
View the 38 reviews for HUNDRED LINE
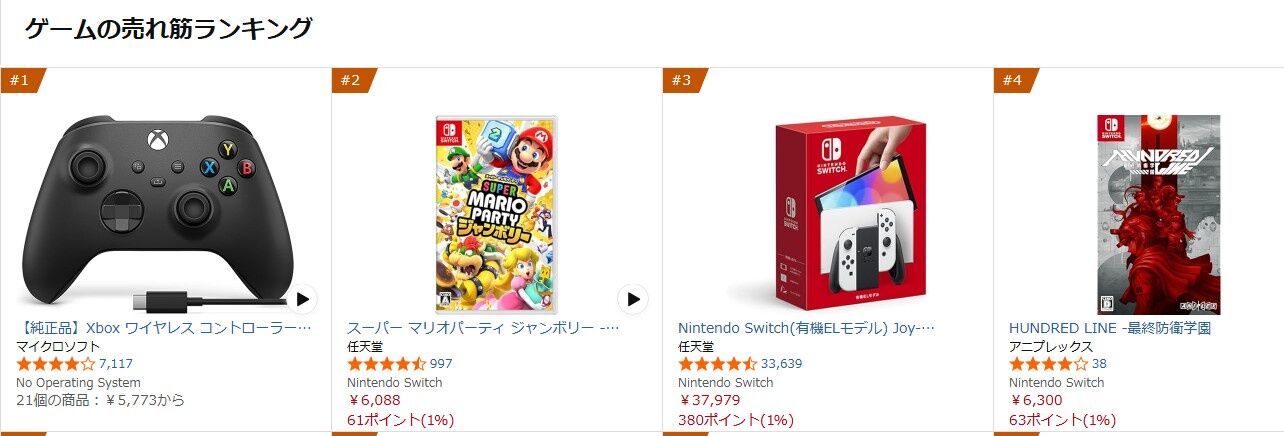(1099, 364)
